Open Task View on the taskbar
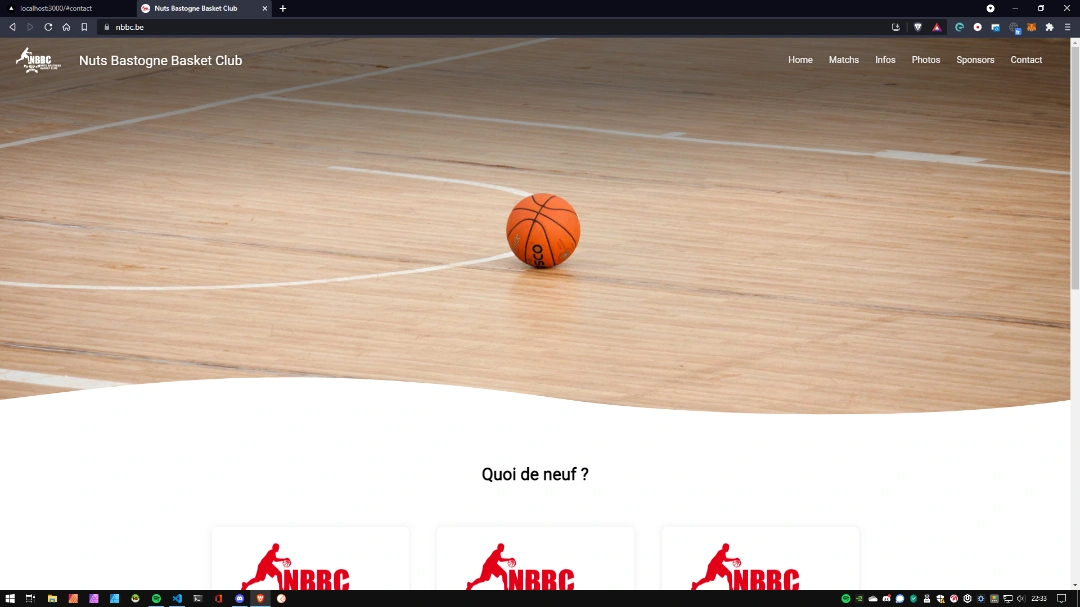 pyautogui.click(x=30, y=599)
